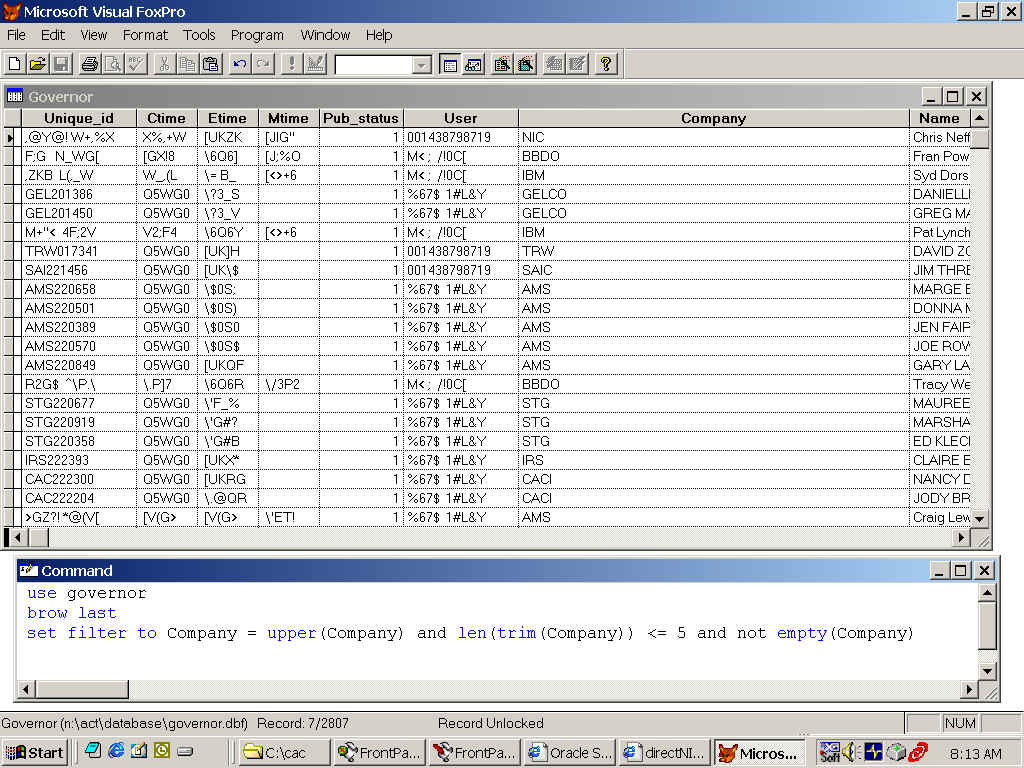This screenshot has width=1024, height=768.
Task: Click the Run exclamation mark icon
Action: click(291, 64)
